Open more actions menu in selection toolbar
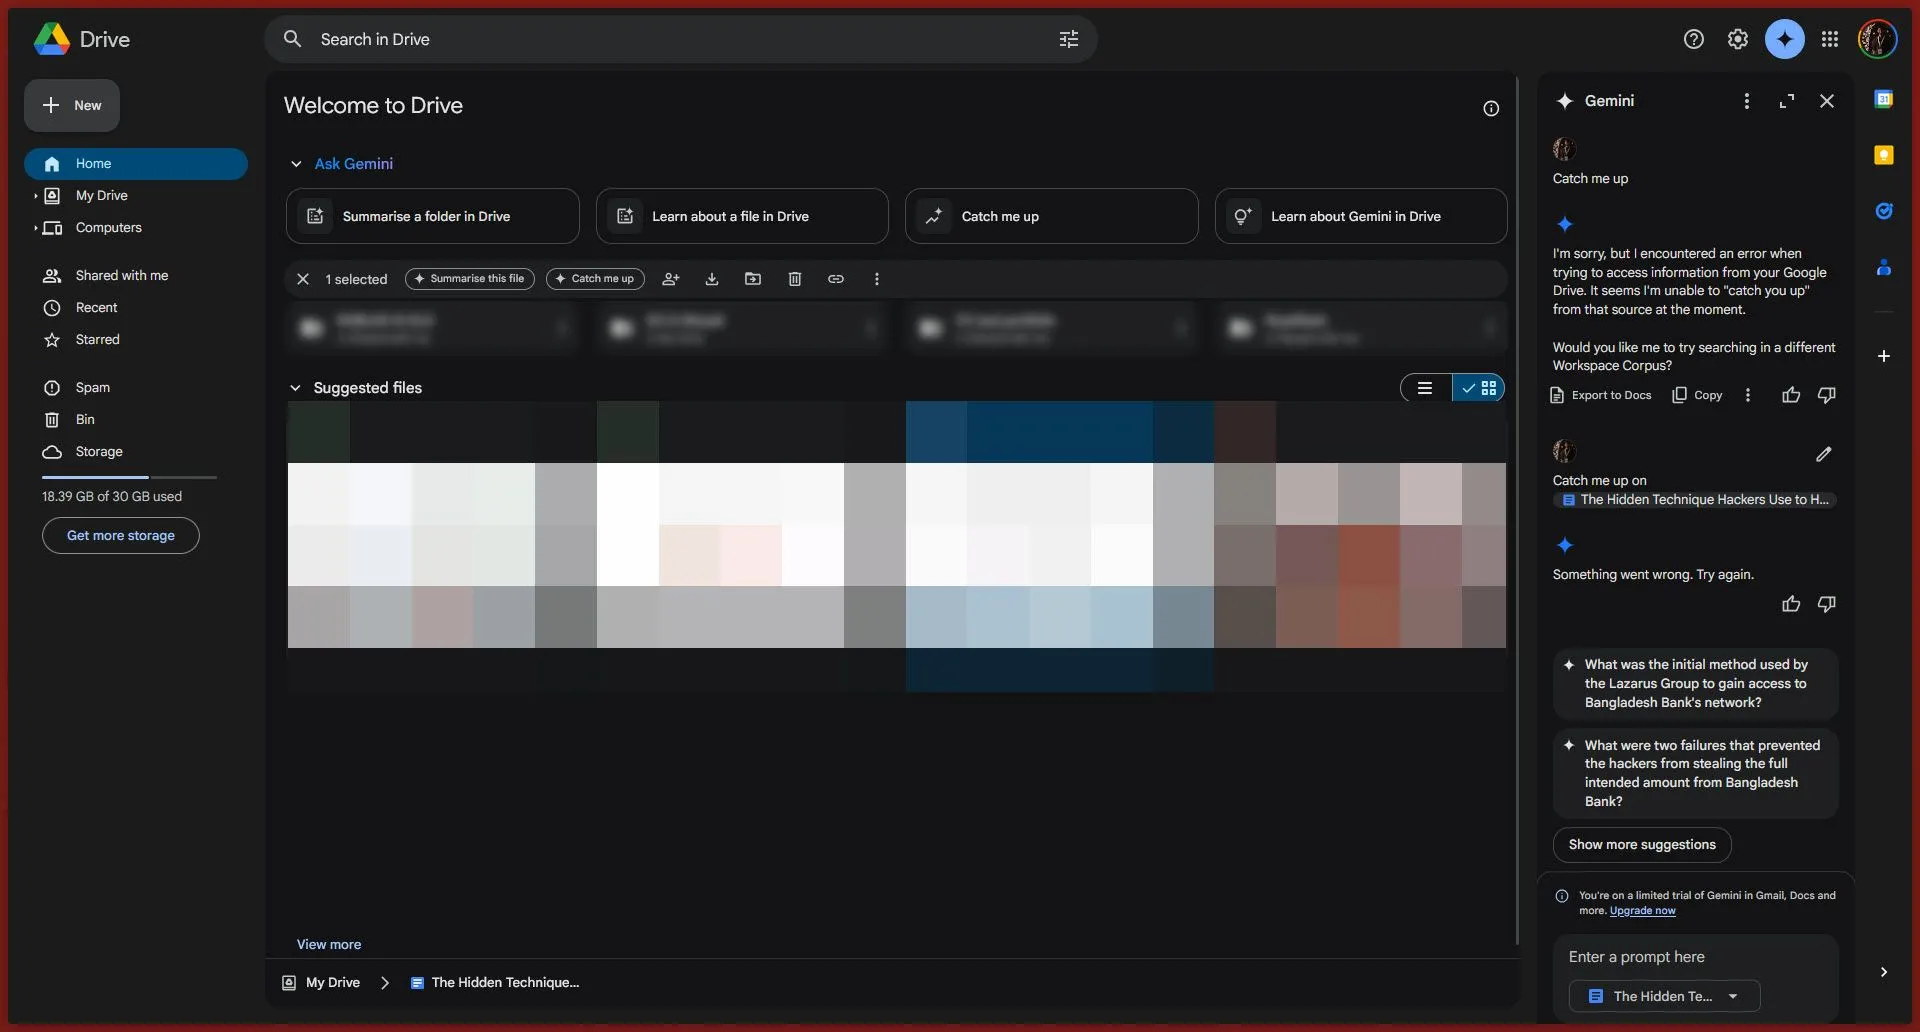 point(877,279)
